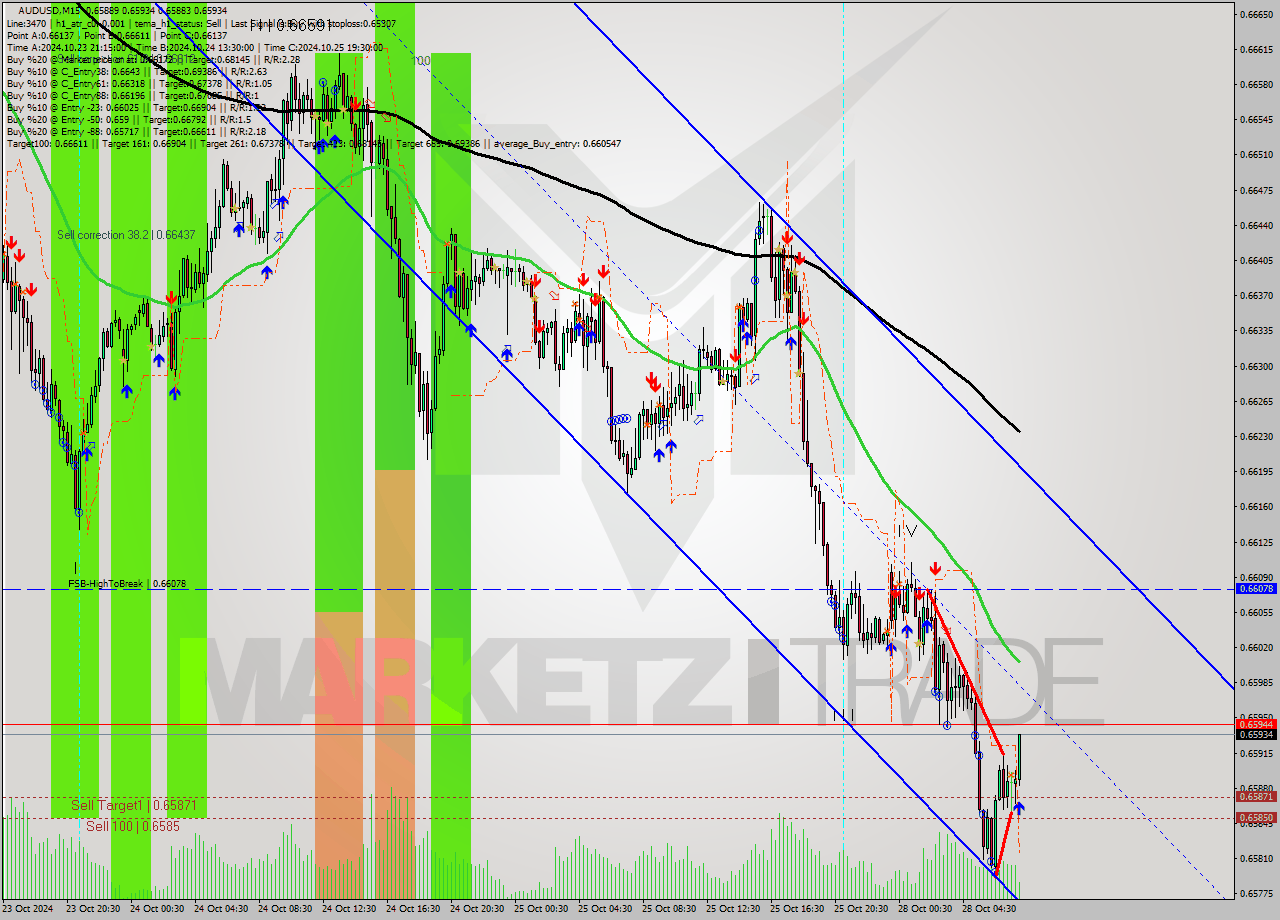Image resolution: width=1280 pixels, height=920 pixels.
Task: Click the AUDUSD,M15 chart title
Action: click(x=123, y=10)
